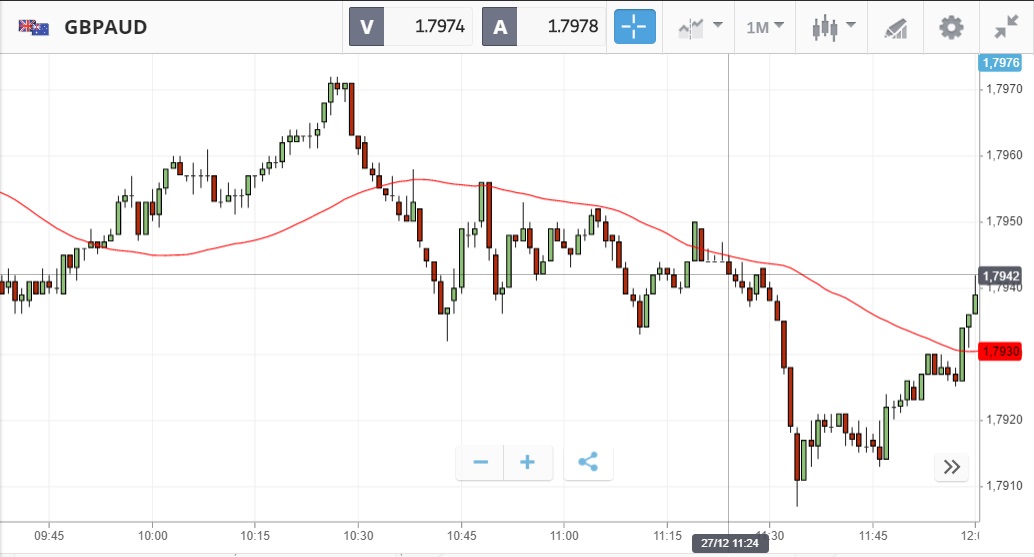Image resolution: width=1034 pixels, height=557 pixels.
Task: Expand the 1M timeframe dropdown
Action: (x=765, y=27)
